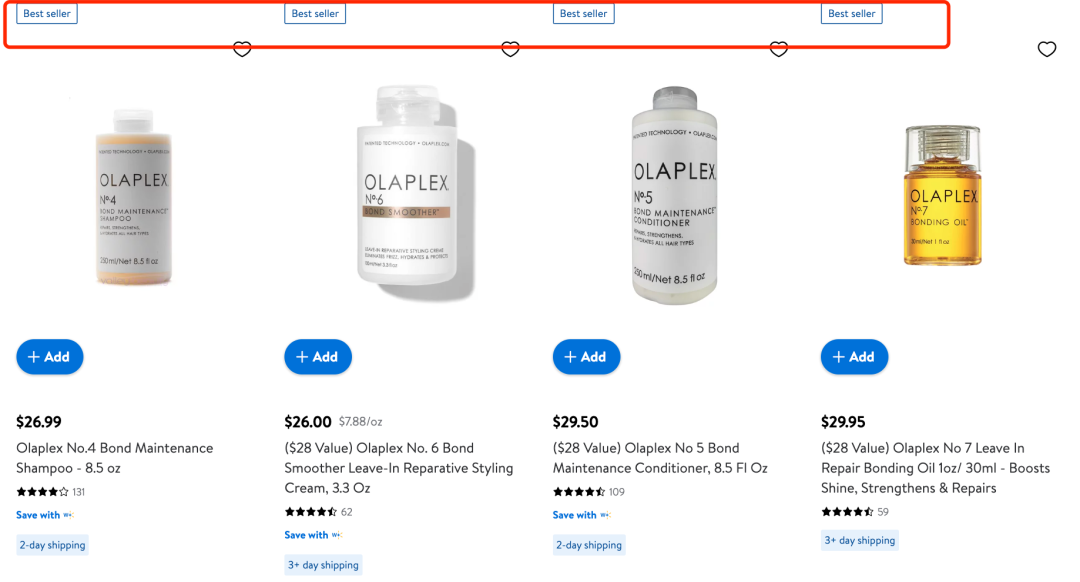Click Add for the No 7 Bonding Oil
1080x582 pixels.
pyautogui.click(x=854, y=357)
